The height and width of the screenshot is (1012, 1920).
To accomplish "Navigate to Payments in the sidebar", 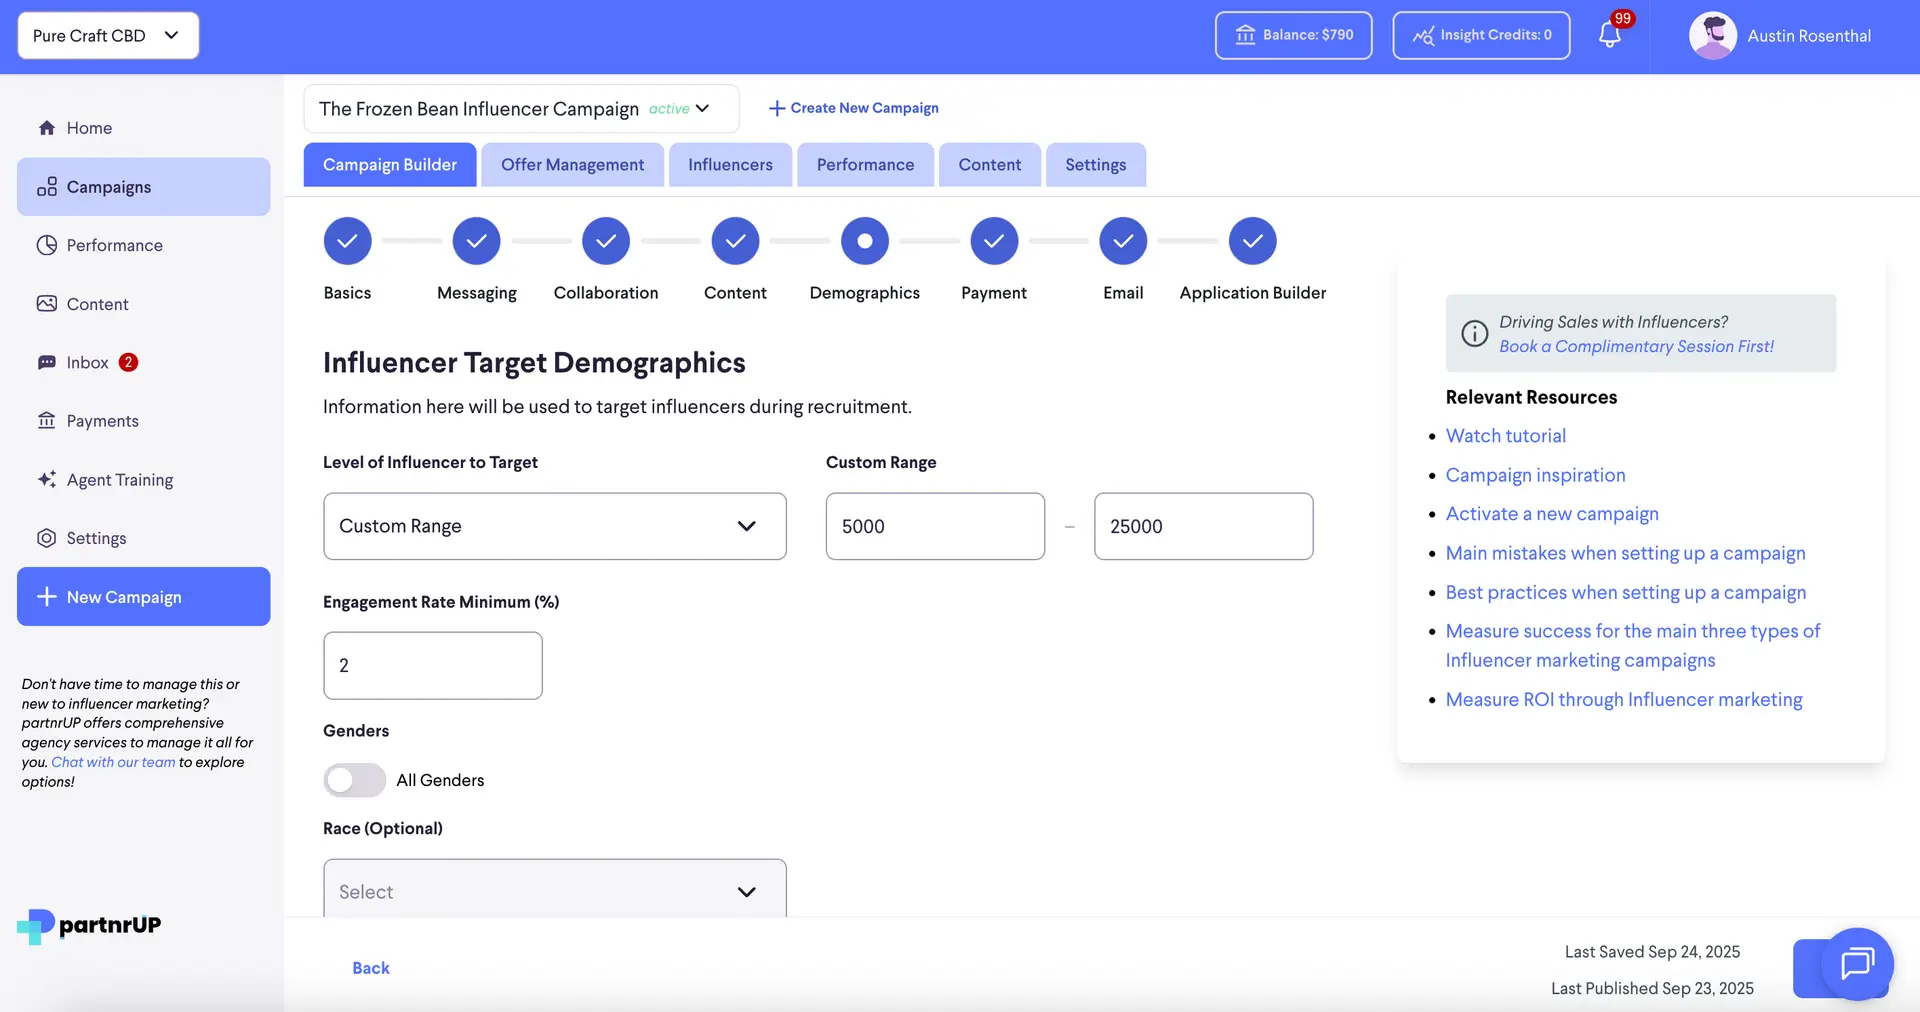I will pyautogui.click(x=102, y=420).
